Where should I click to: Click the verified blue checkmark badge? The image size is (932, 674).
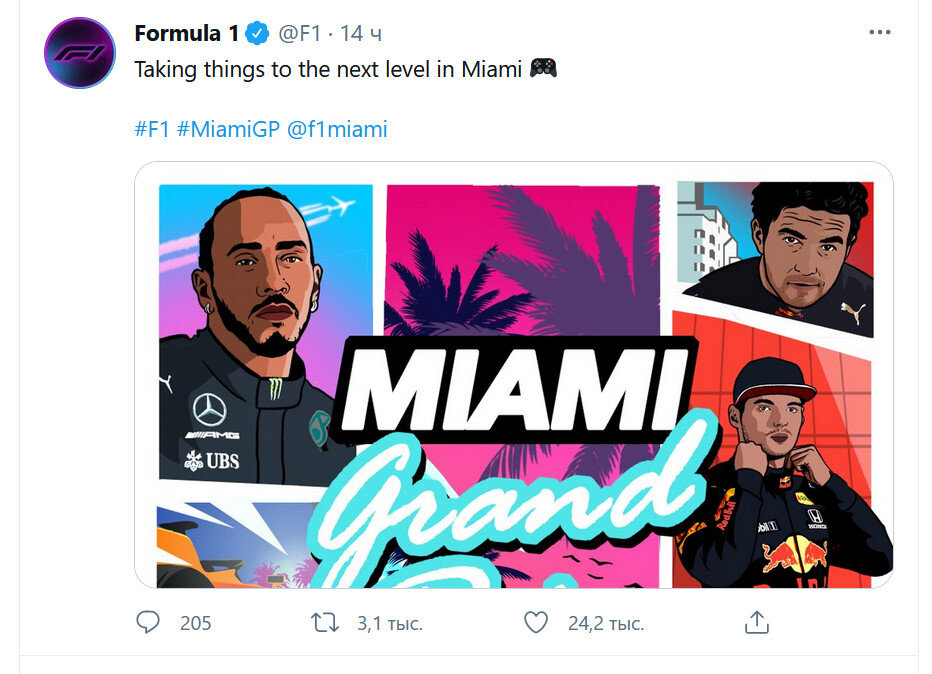[257, 31]
